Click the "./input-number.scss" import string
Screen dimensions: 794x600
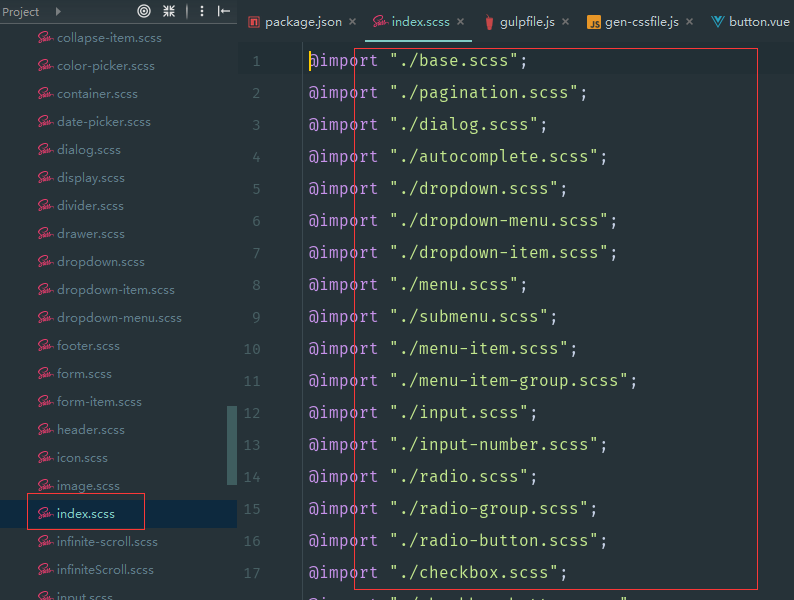[x=494, y=445]
